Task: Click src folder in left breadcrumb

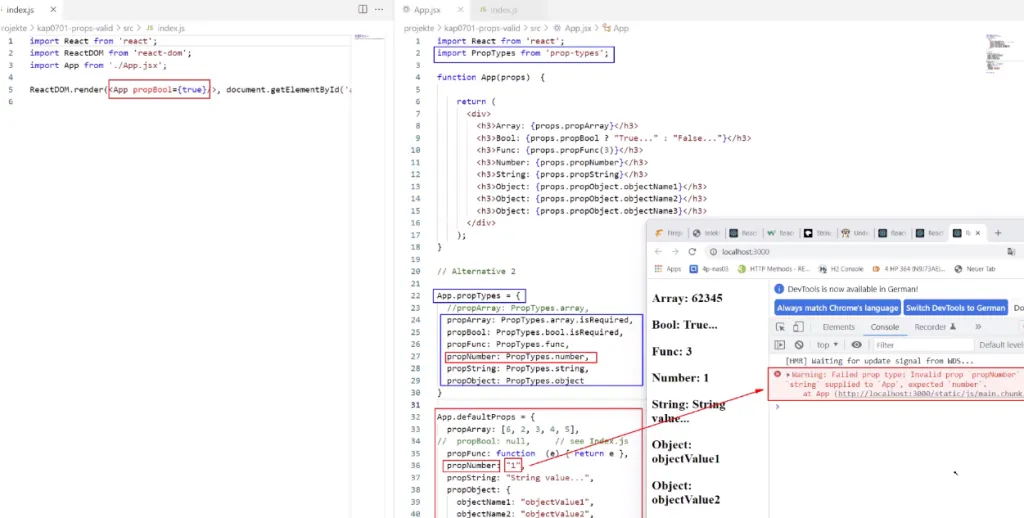Action: 129,28
